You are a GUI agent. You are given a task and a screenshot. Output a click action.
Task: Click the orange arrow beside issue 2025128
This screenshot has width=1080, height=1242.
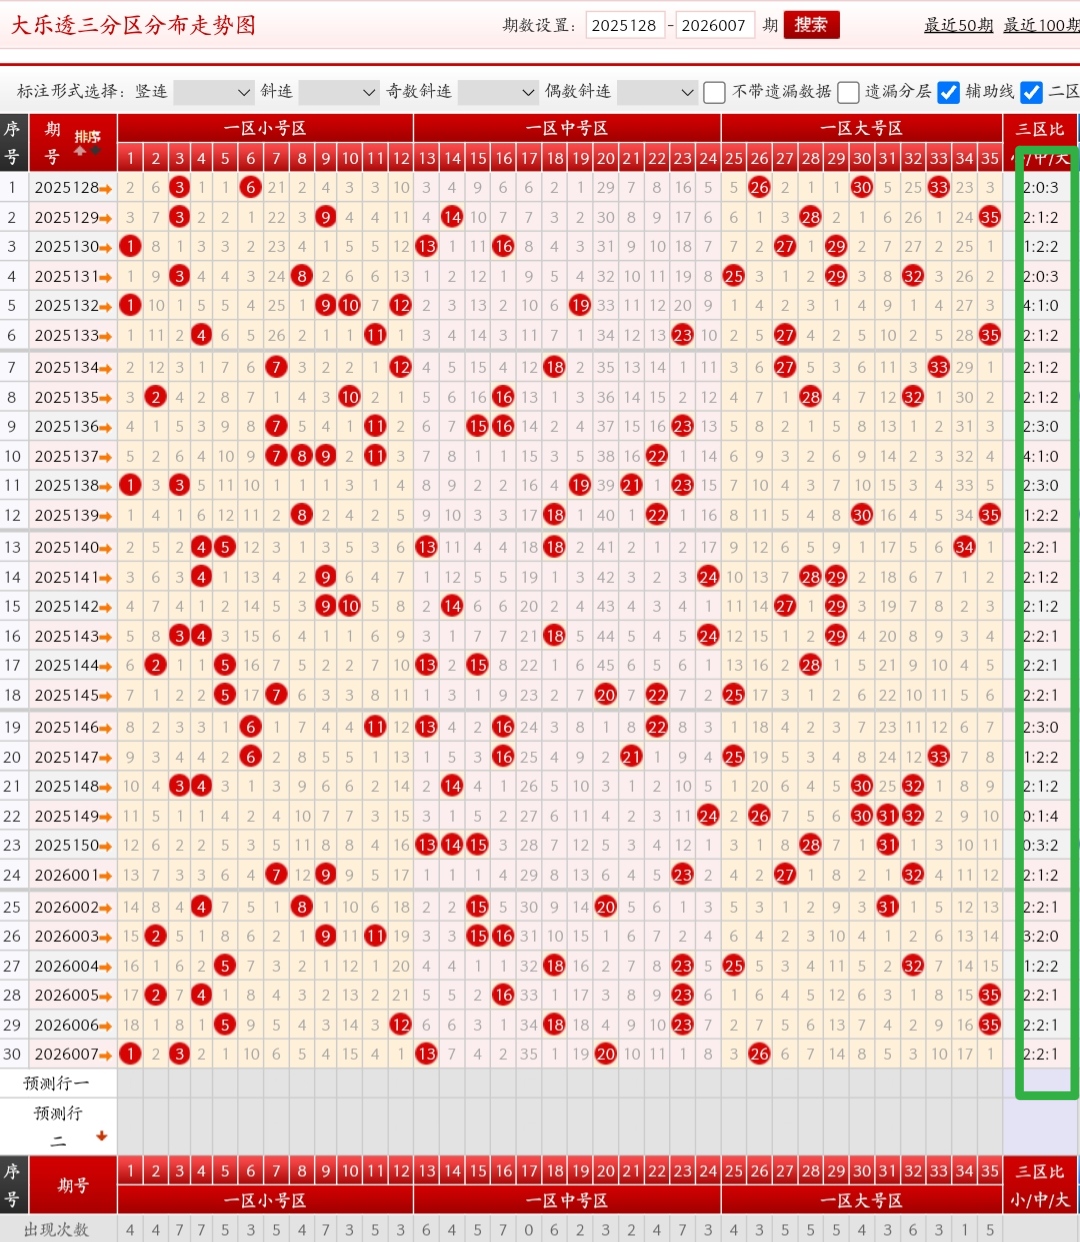pyautogui.click(x=106, y=188)
